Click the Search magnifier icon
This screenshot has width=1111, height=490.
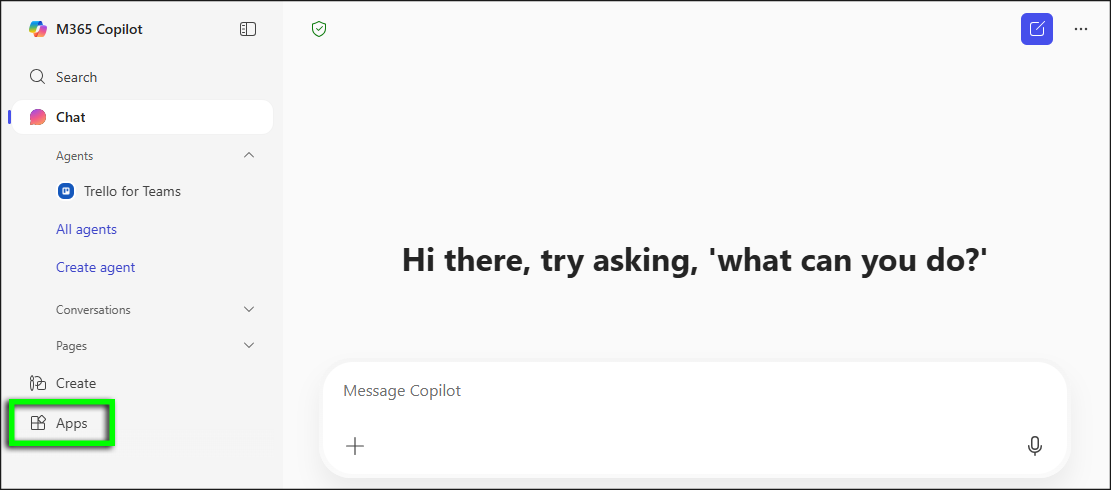[x=38, y=77]
